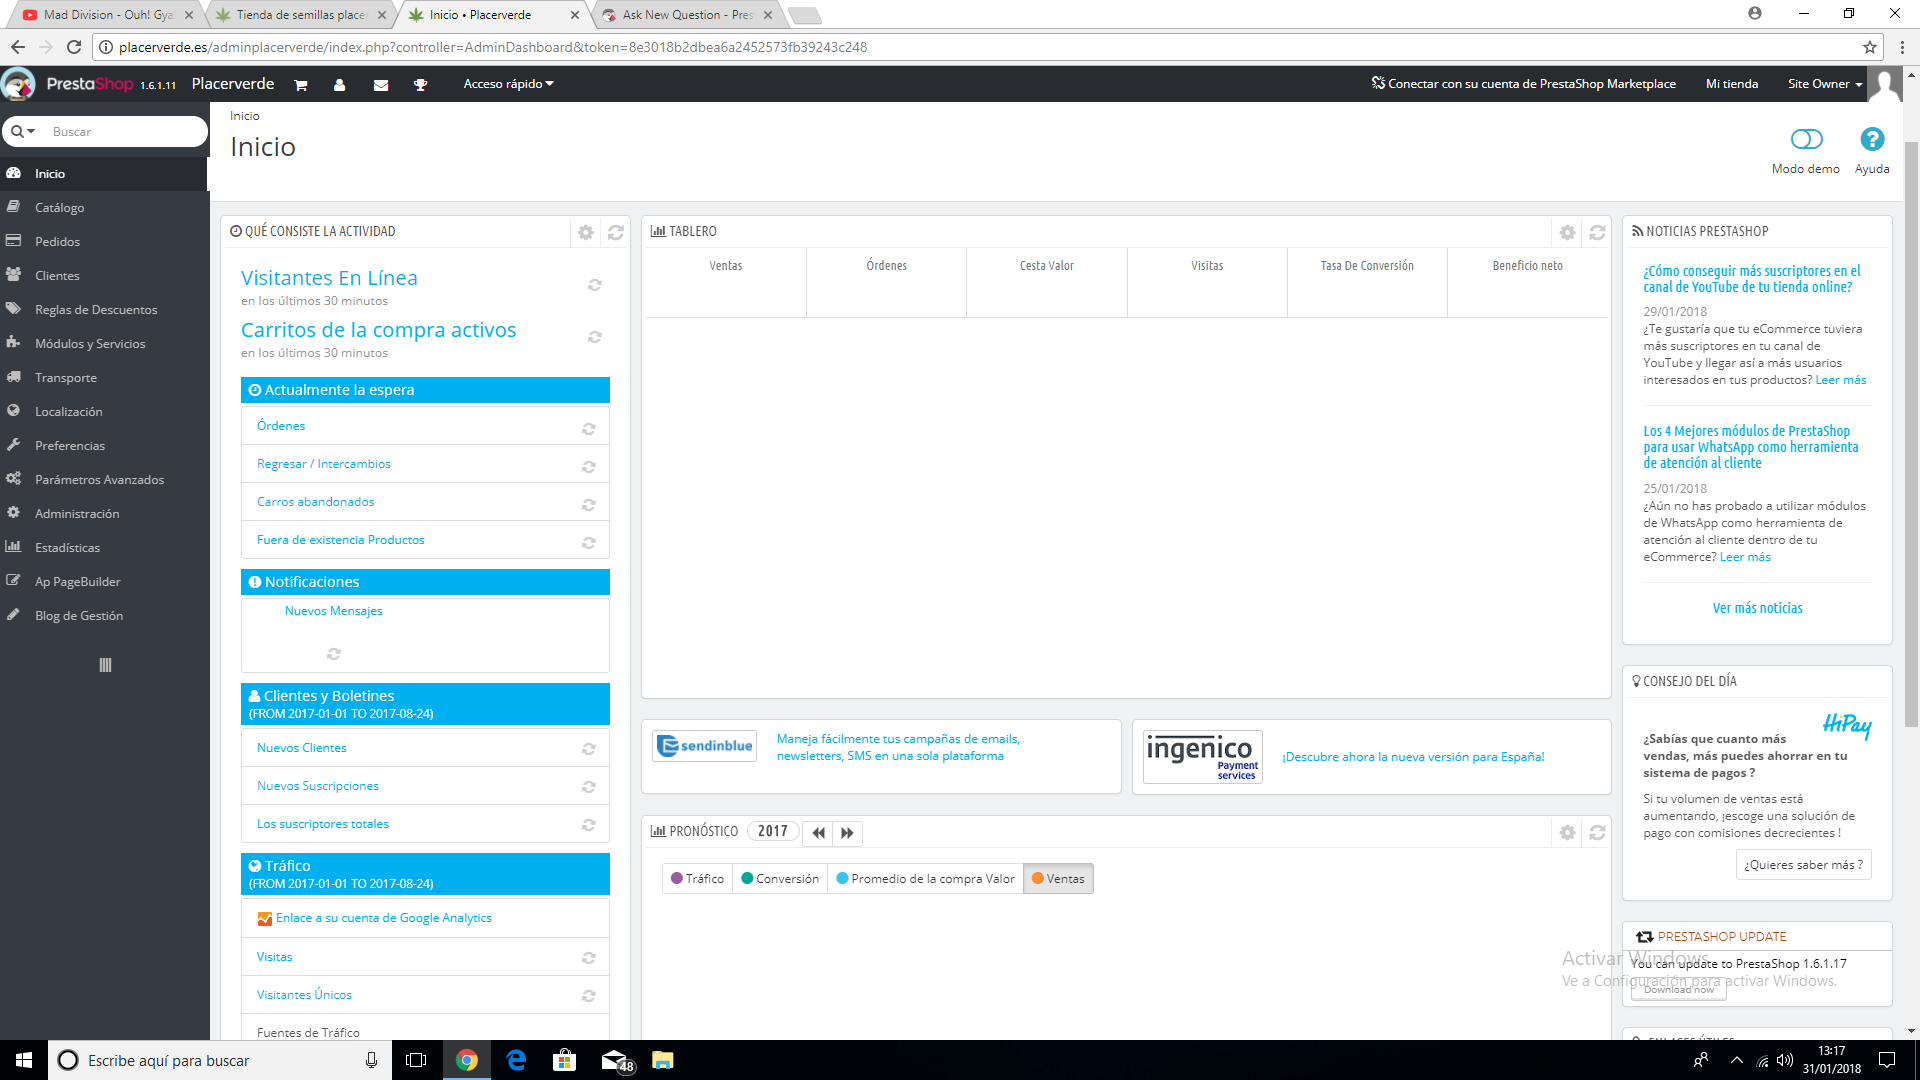Click the Buscar search field

pyautogui.click(x=125, y=132)
